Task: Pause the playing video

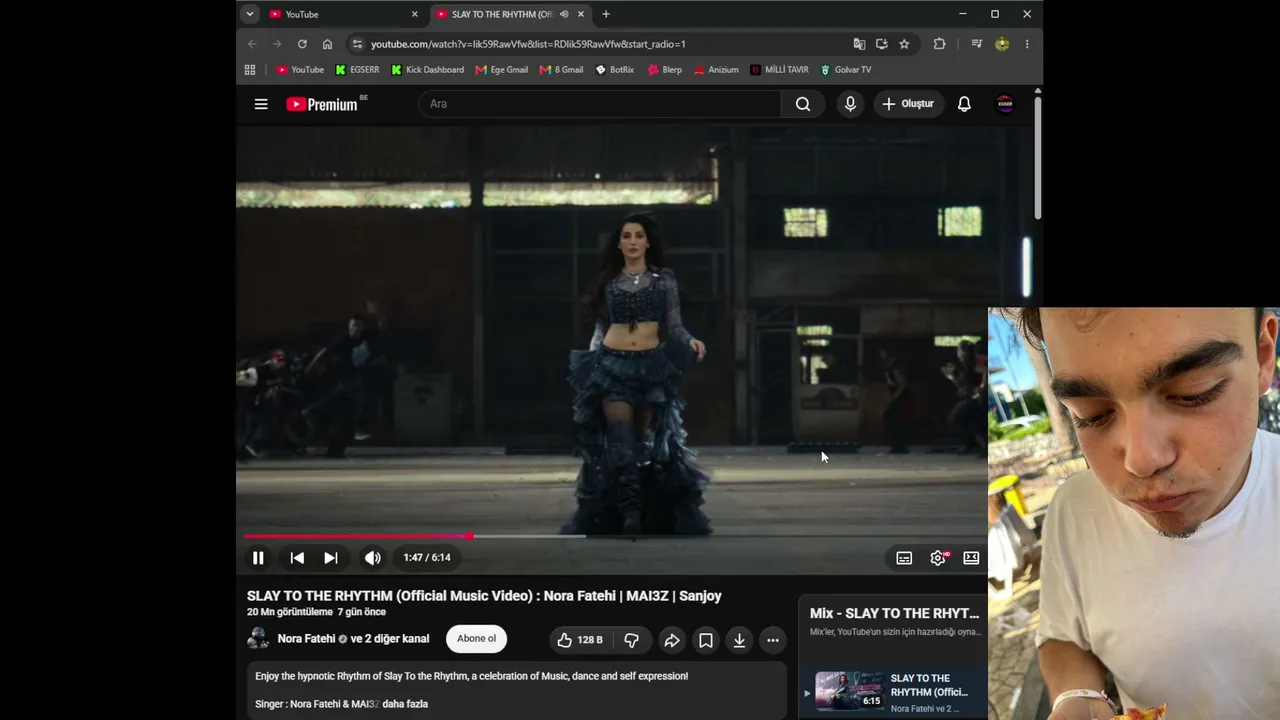Action: (x=258, y=558)
